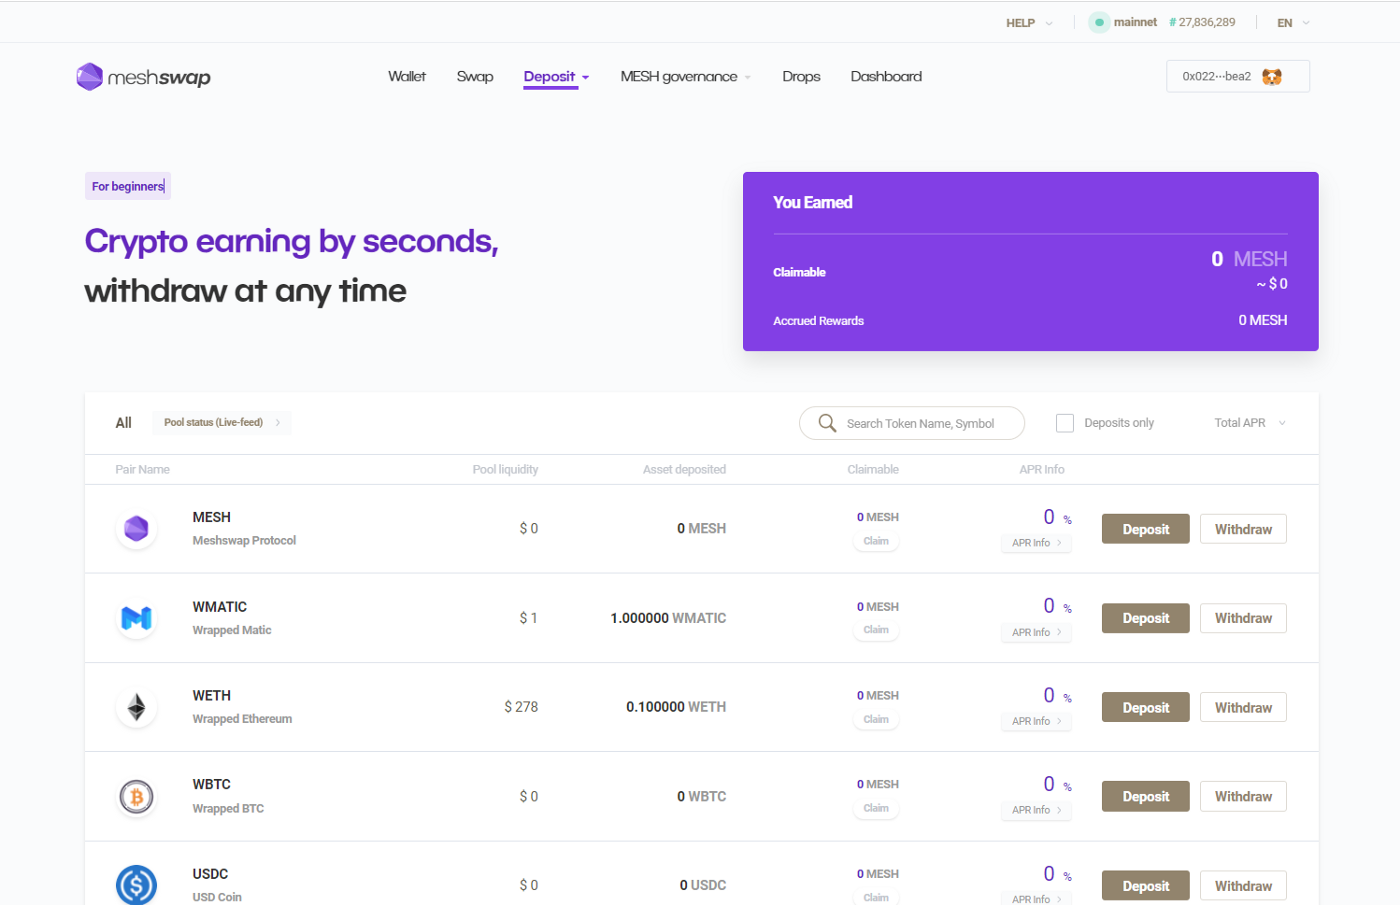Expand Pool status (Live-feed)
1400x905 pixels.
[222, 422]
